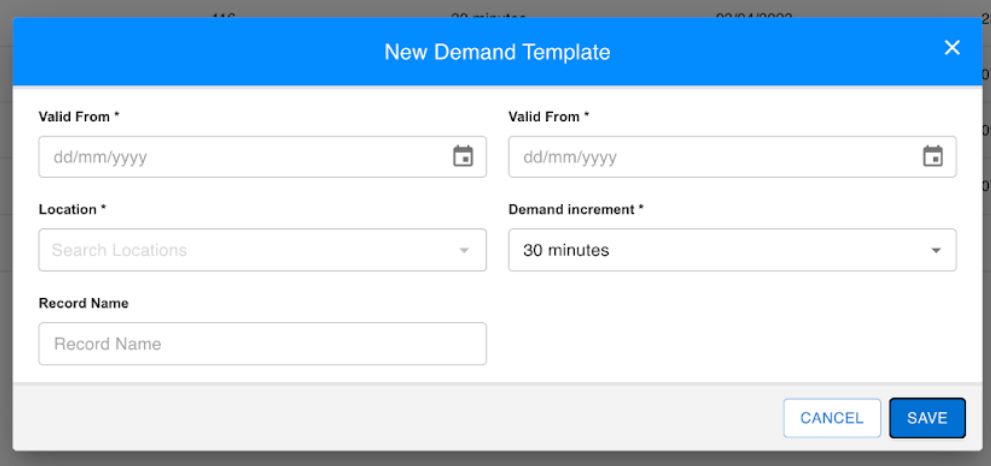Click the Record Name label
The image size is (991, 466).
coord(83,303)
